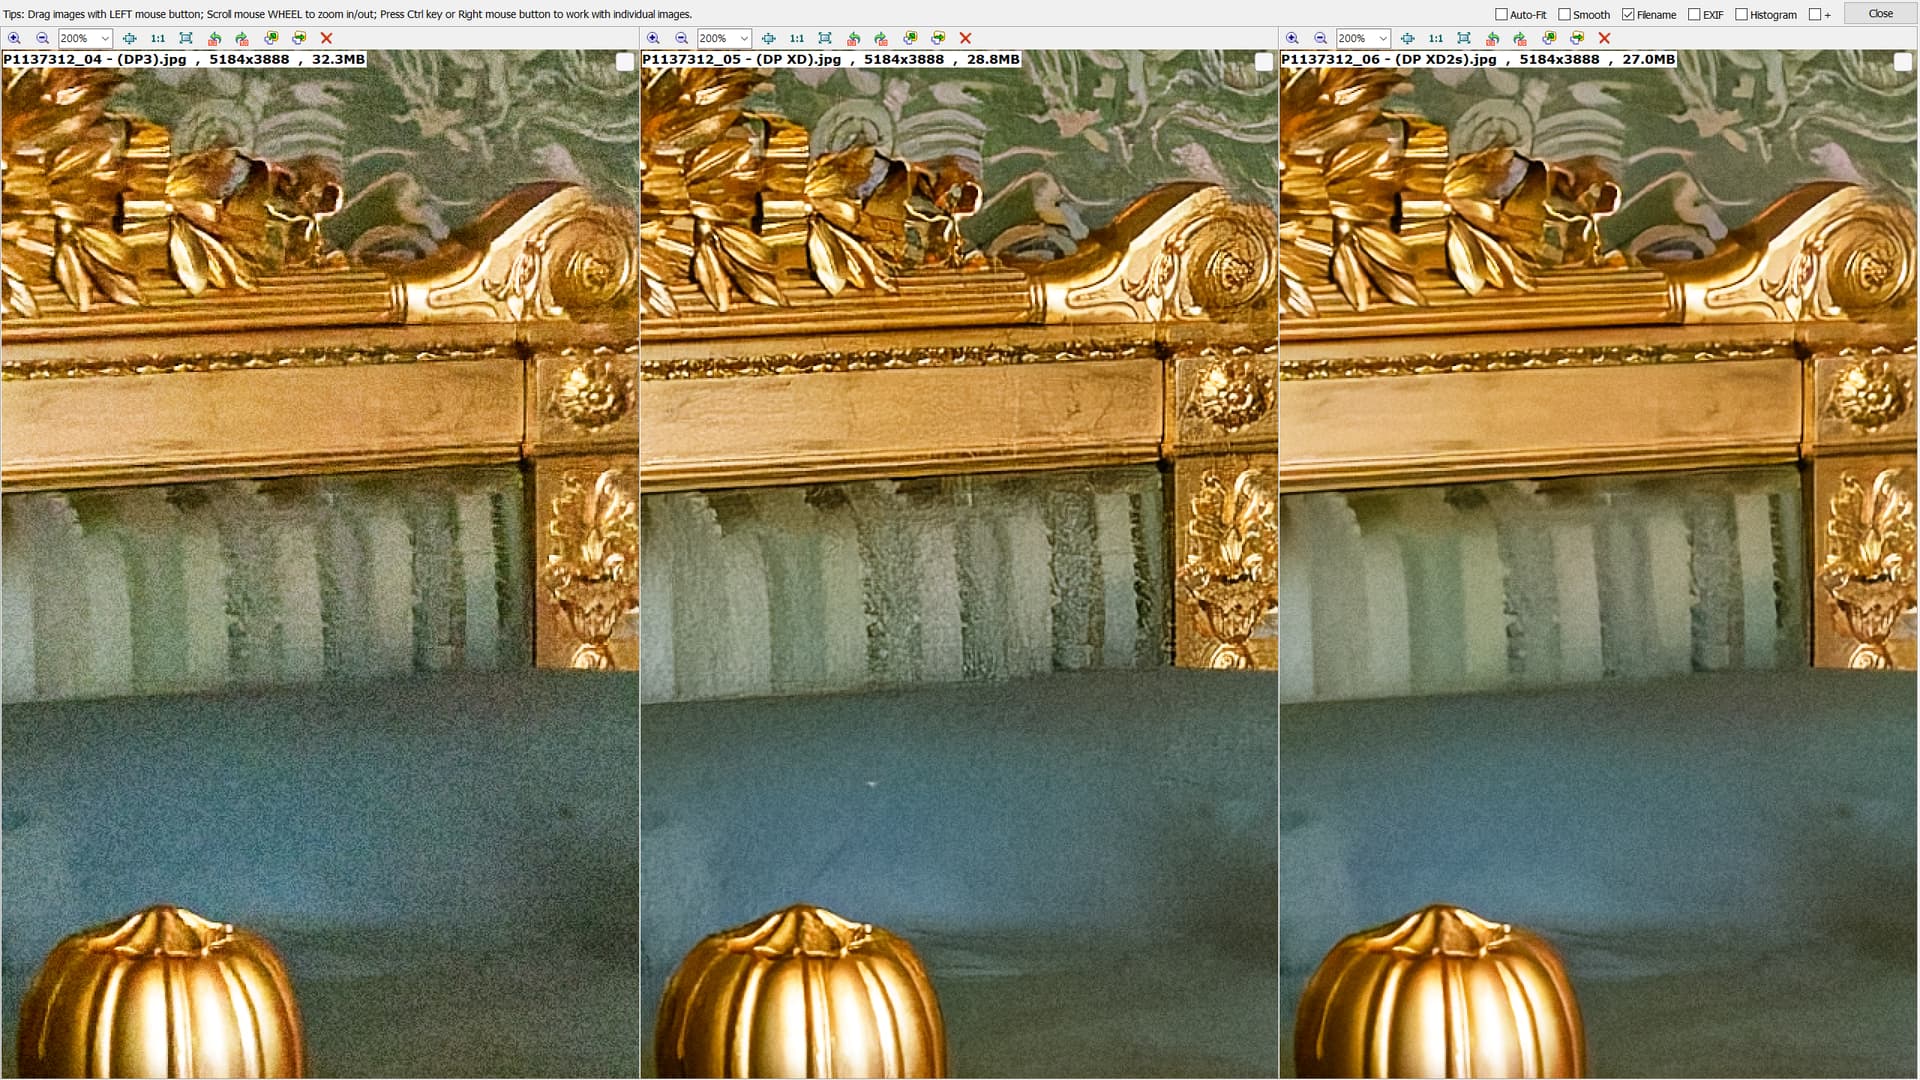Move the DP3 image to a folder
The width and height of the screenshot is (1920, 1080).
coord(299,38)
